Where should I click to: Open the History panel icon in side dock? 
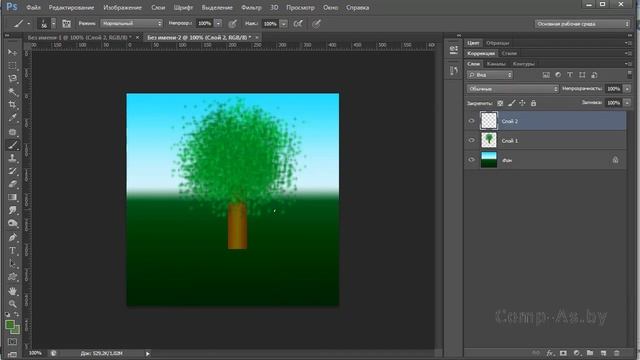(453, 71)
